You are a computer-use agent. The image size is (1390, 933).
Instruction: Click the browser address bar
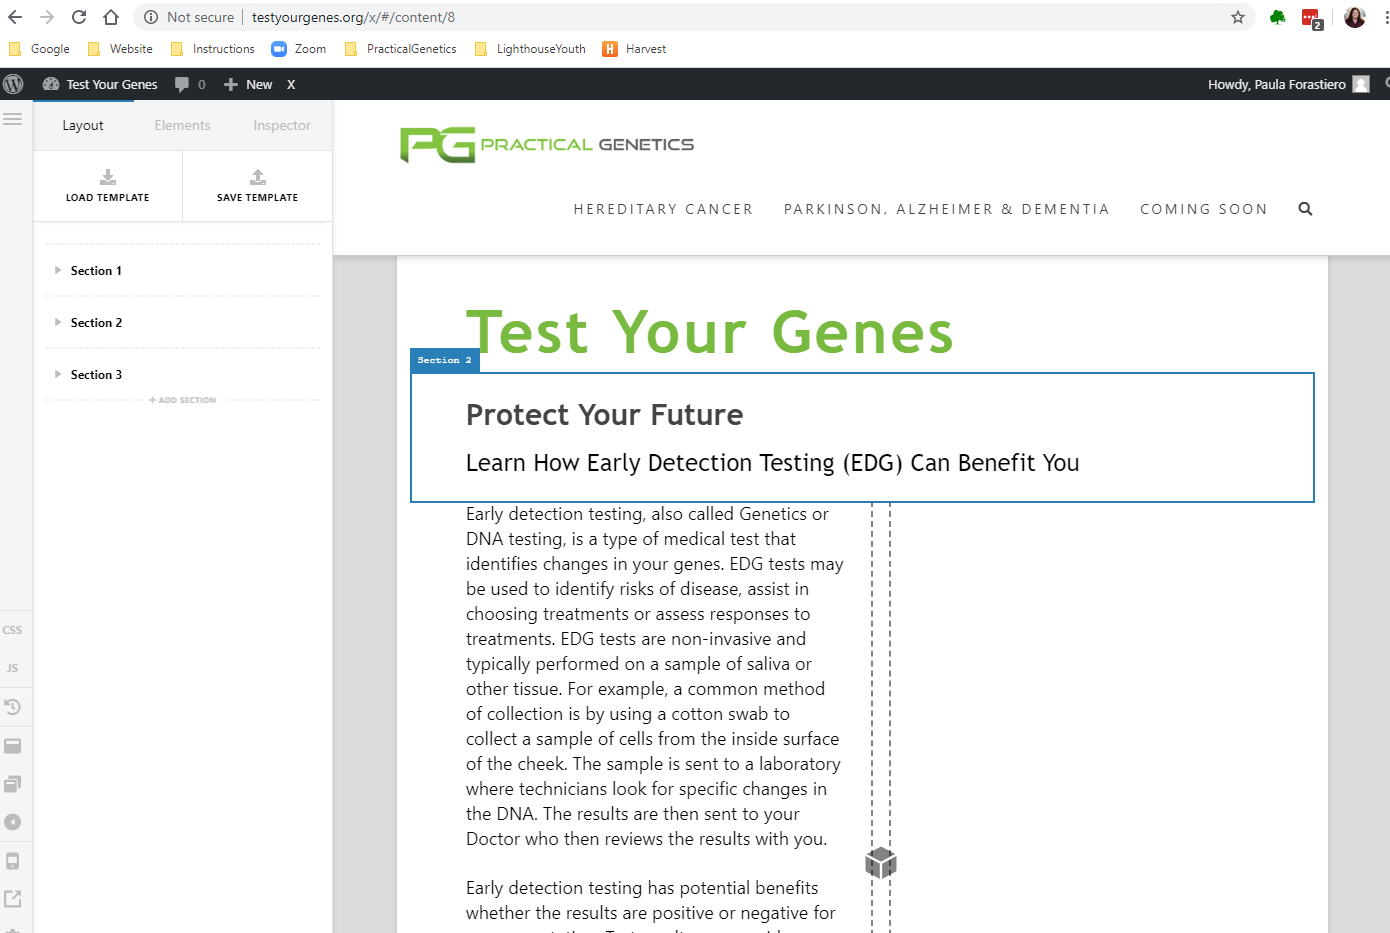pos(690,17)
